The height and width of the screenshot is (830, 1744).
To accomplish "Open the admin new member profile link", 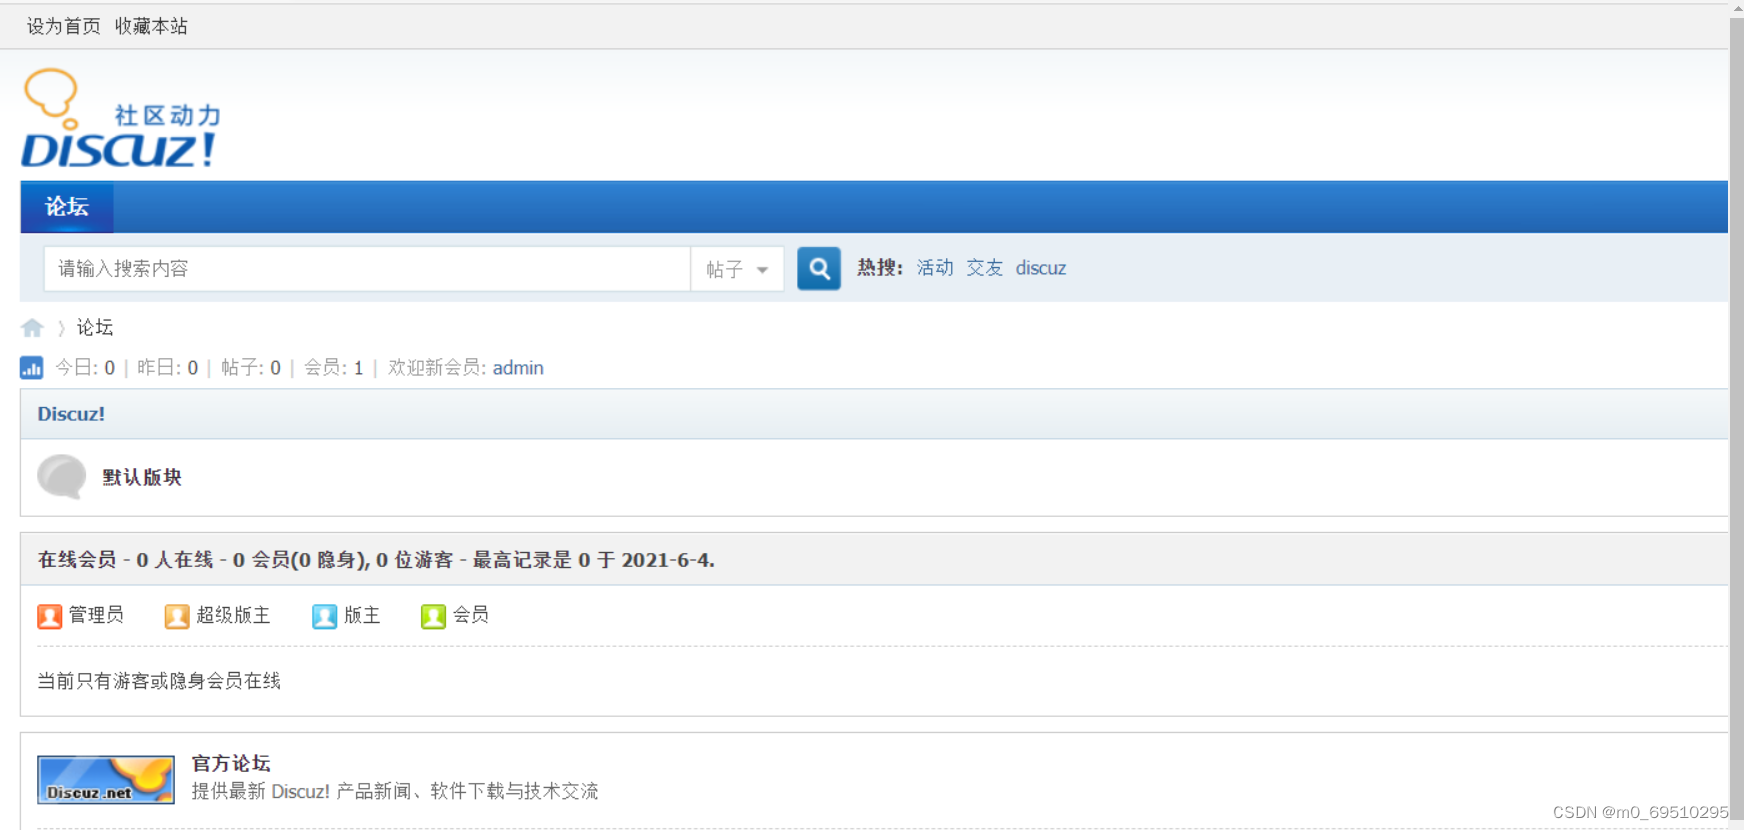I will (518, 368).
